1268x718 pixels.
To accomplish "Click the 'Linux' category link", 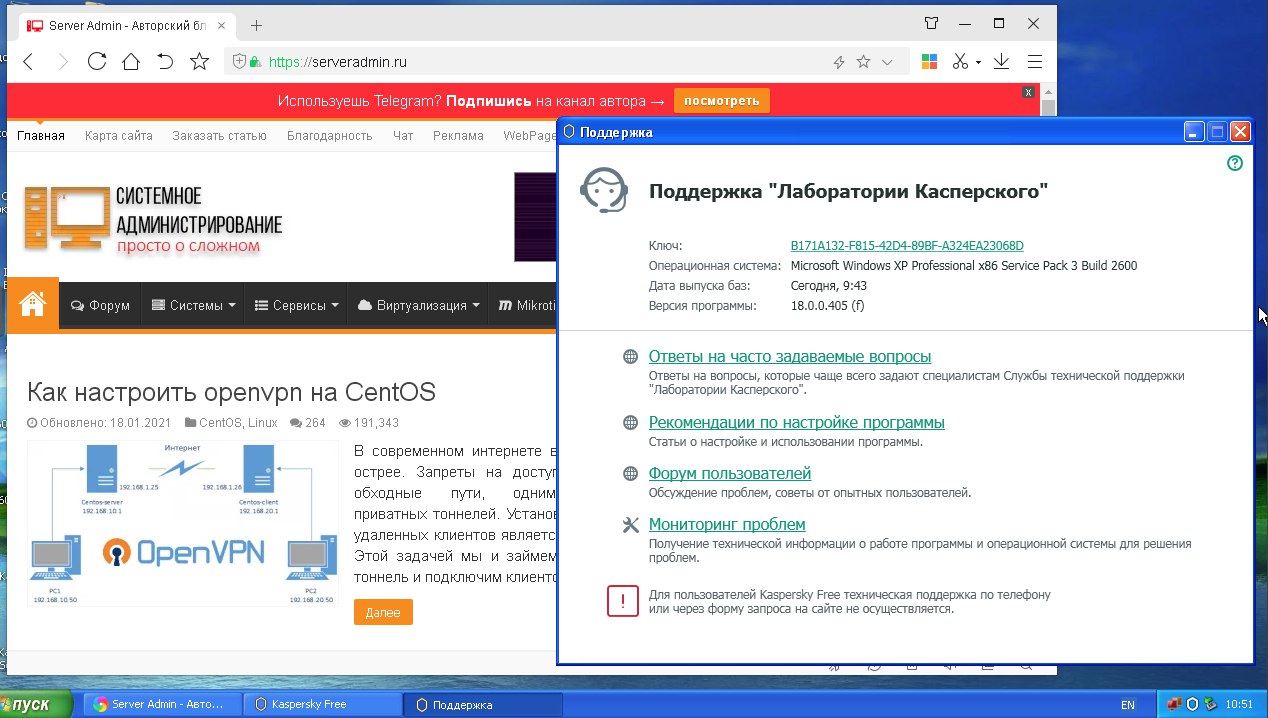I will click(263, 423).
